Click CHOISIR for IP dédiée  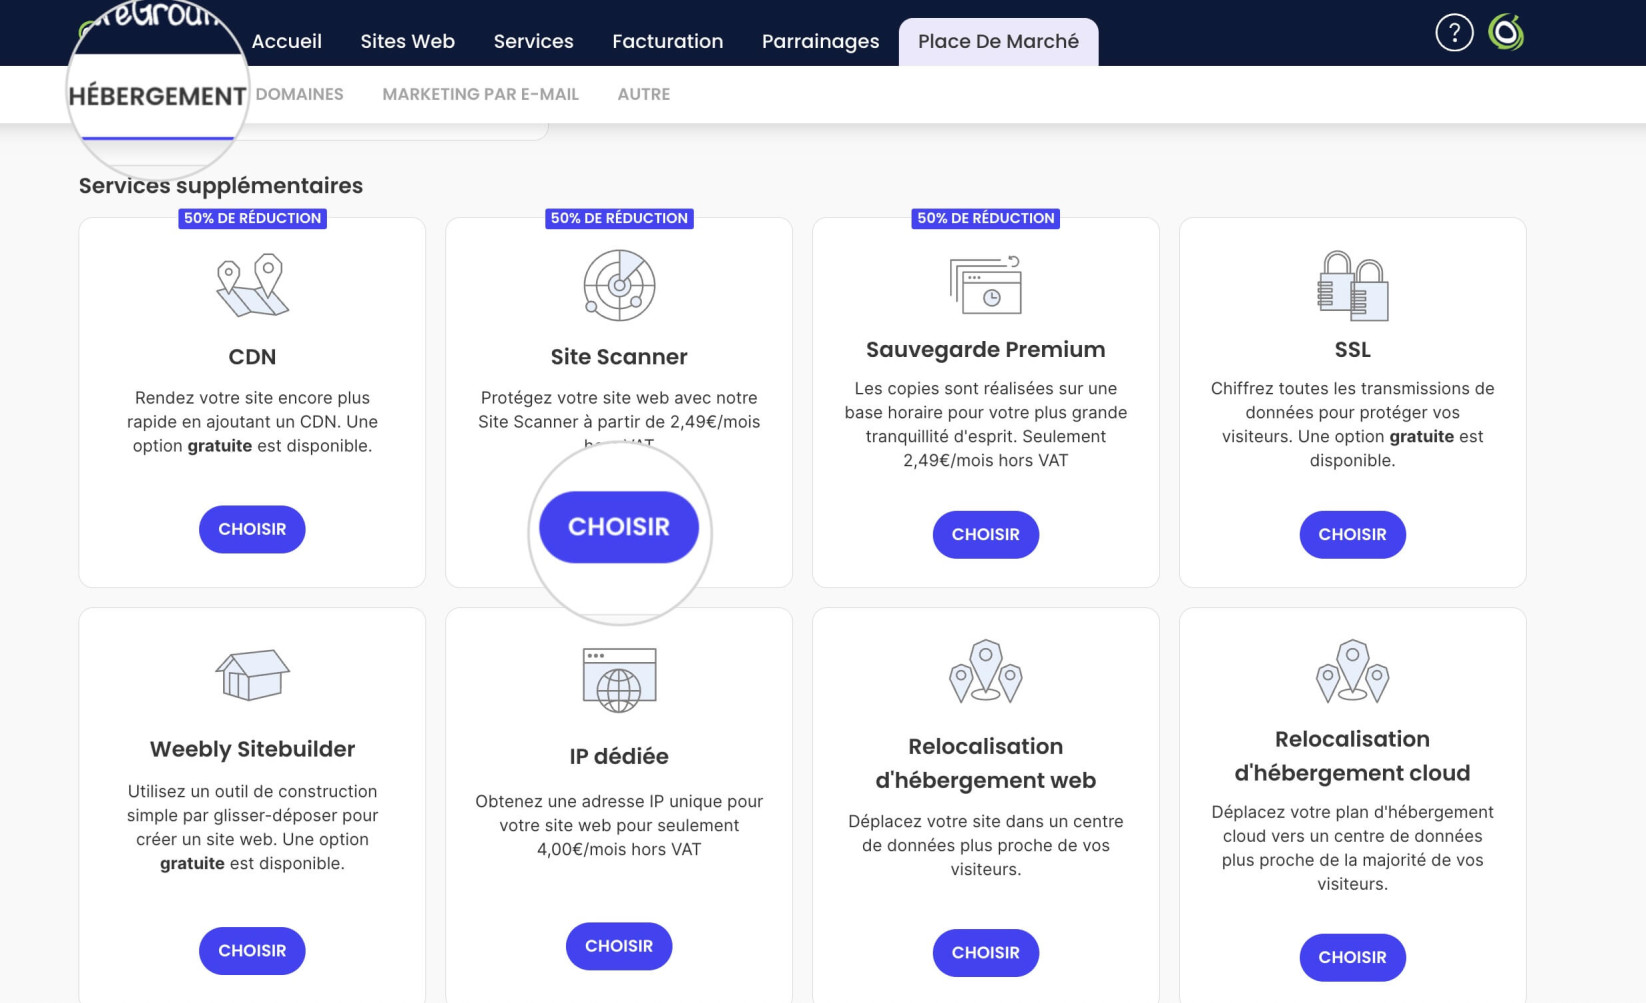619,946
